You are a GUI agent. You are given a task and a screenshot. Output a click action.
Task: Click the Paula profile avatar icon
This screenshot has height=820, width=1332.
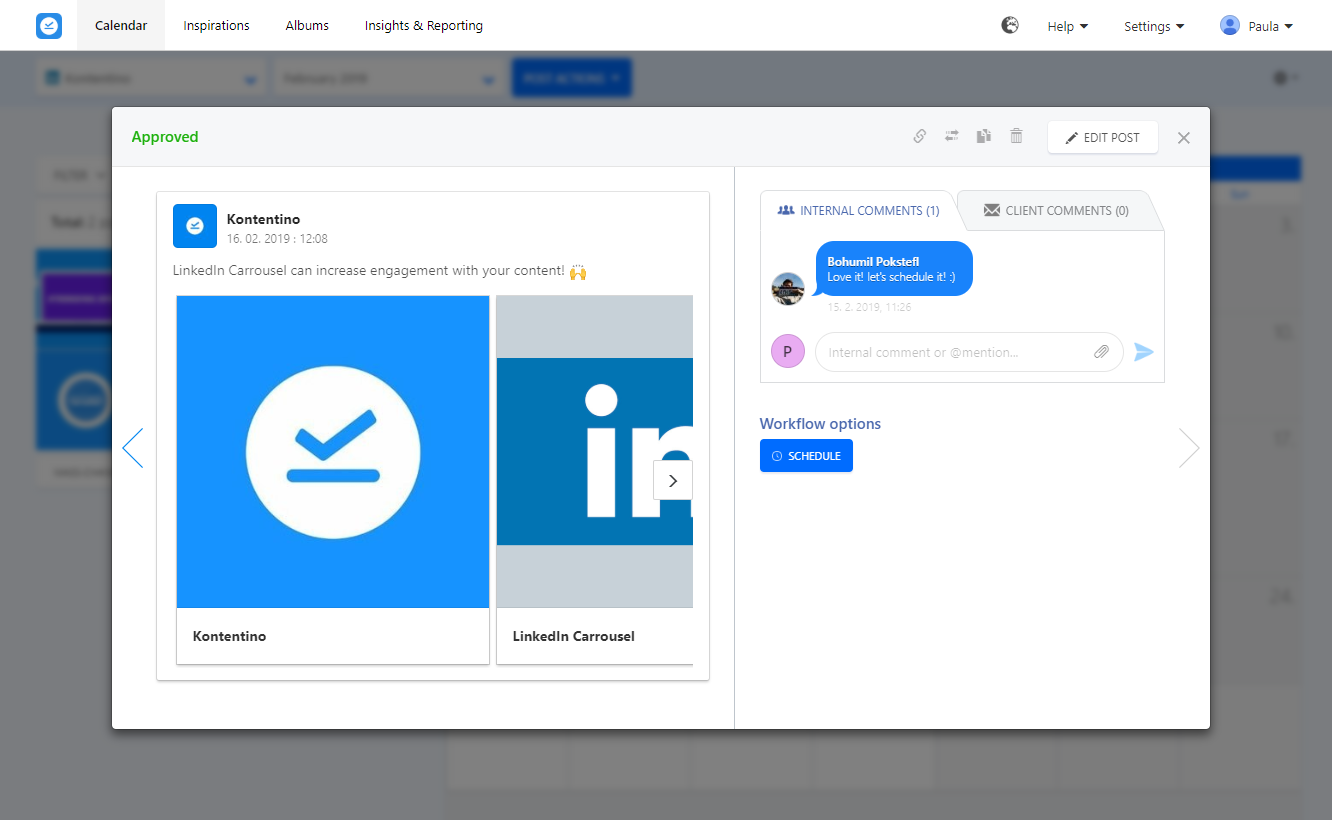pyautogui.click(x=1230, y=25)
